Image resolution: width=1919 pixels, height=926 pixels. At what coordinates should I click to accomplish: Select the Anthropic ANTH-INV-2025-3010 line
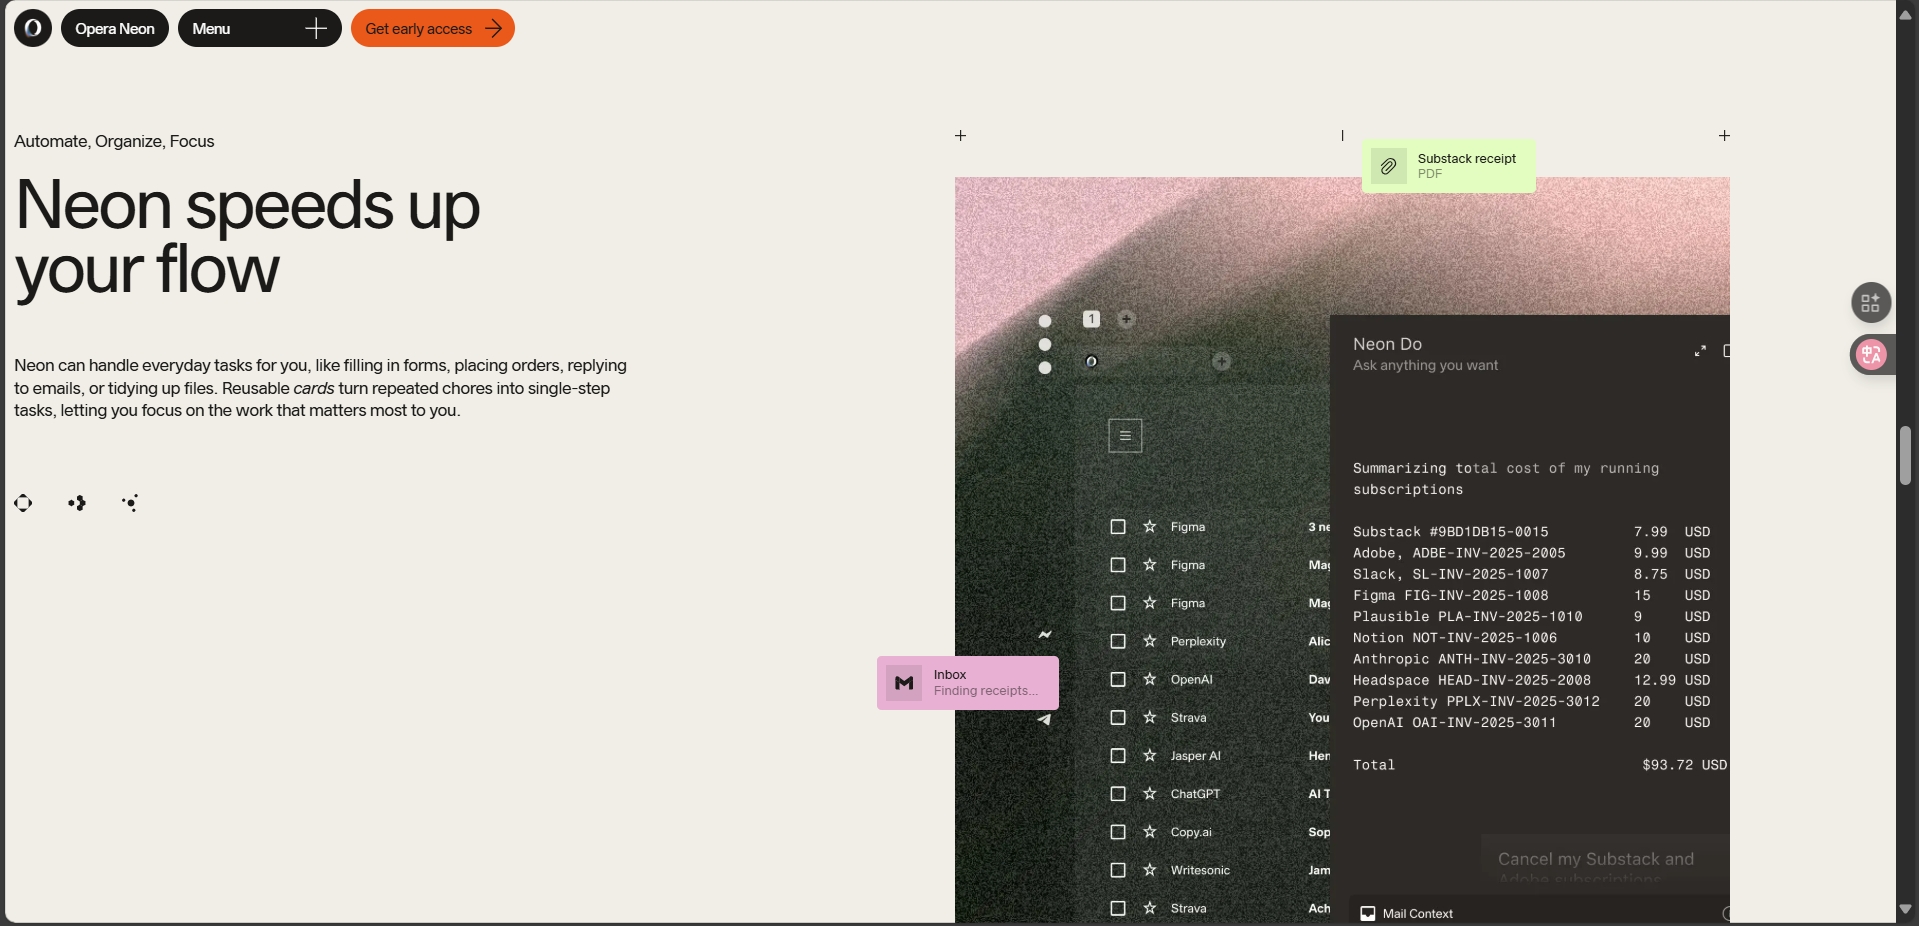click(1531, 659)
